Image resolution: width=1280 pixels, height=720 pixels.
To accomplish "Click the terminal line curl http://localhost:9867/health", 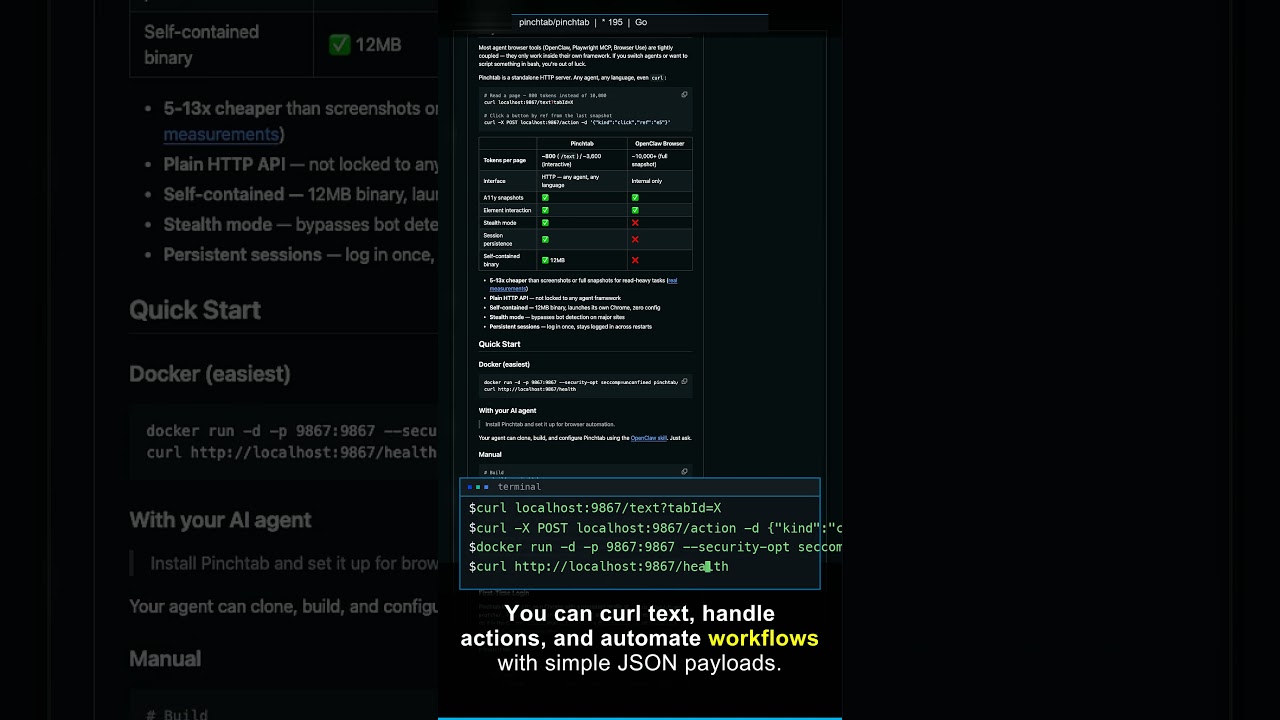I will coord(598,566).
